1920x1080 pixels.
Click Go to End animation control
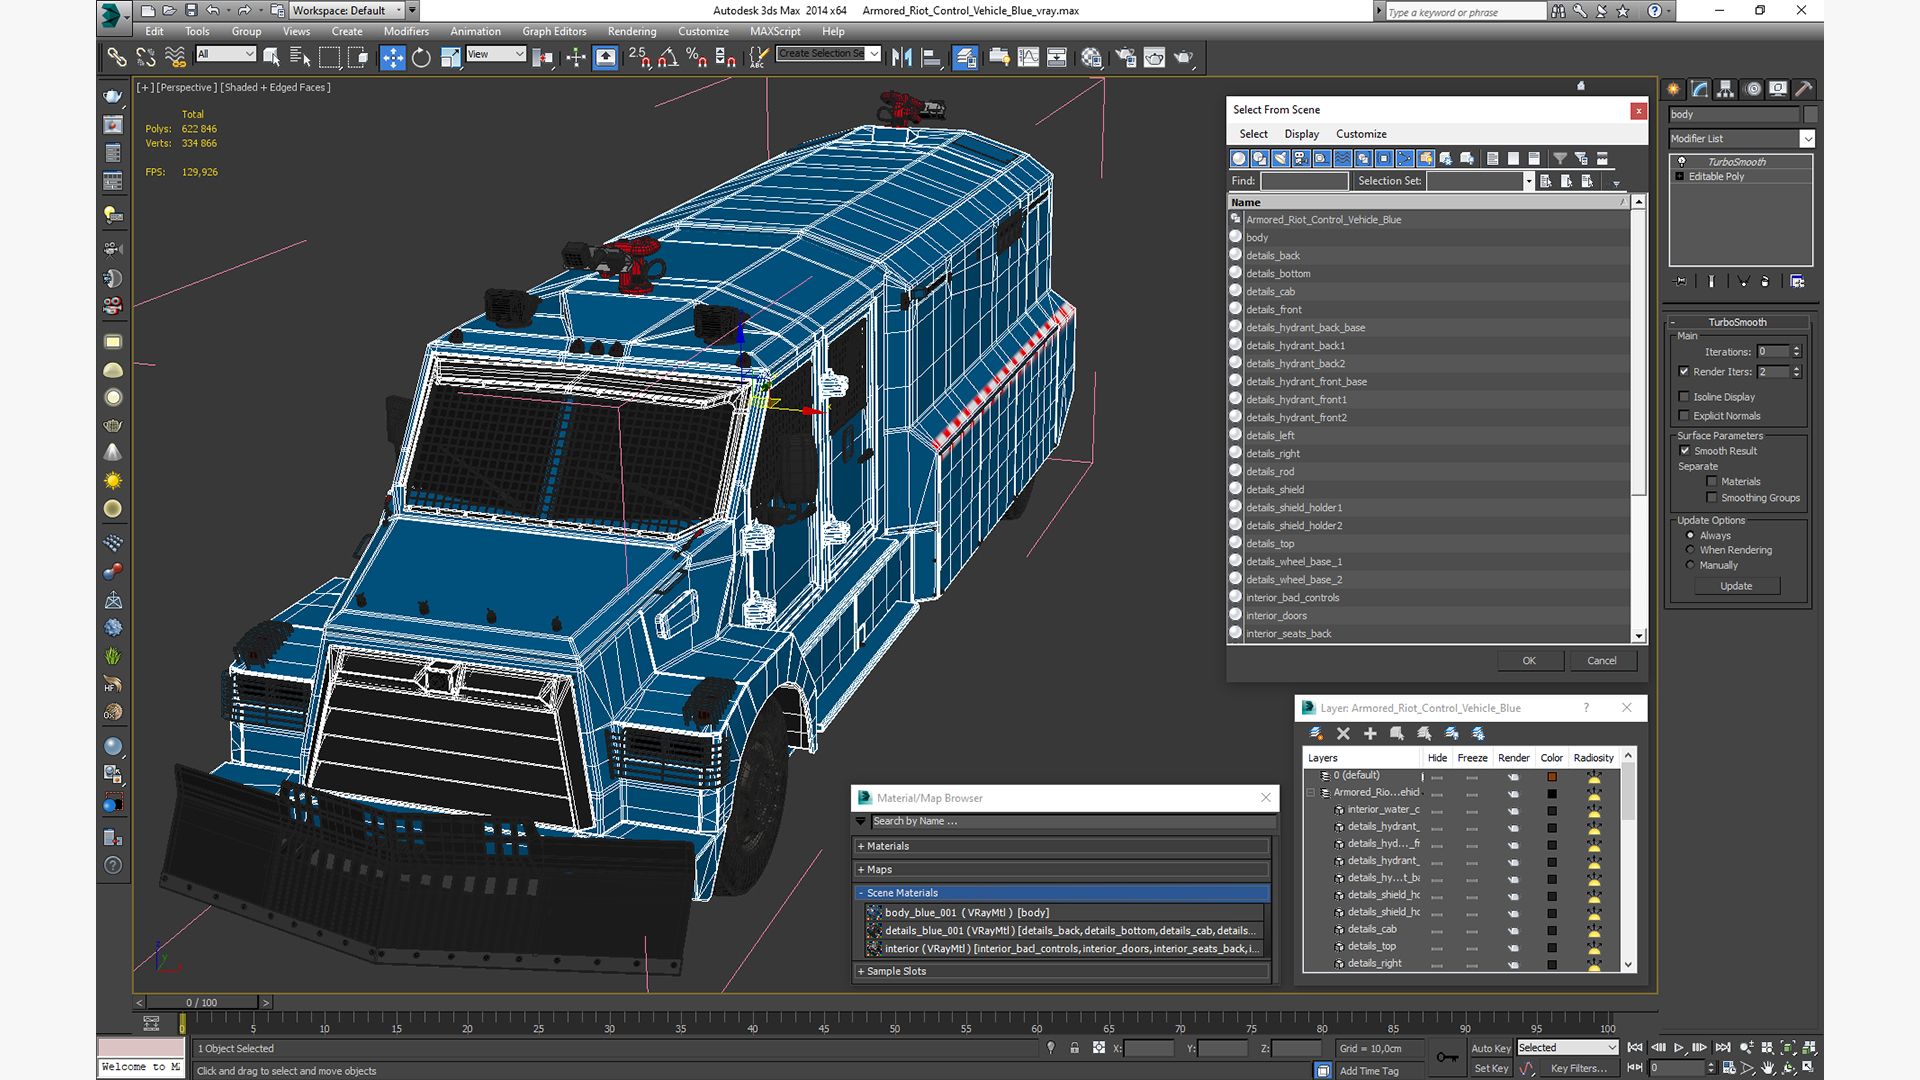1723,1048
